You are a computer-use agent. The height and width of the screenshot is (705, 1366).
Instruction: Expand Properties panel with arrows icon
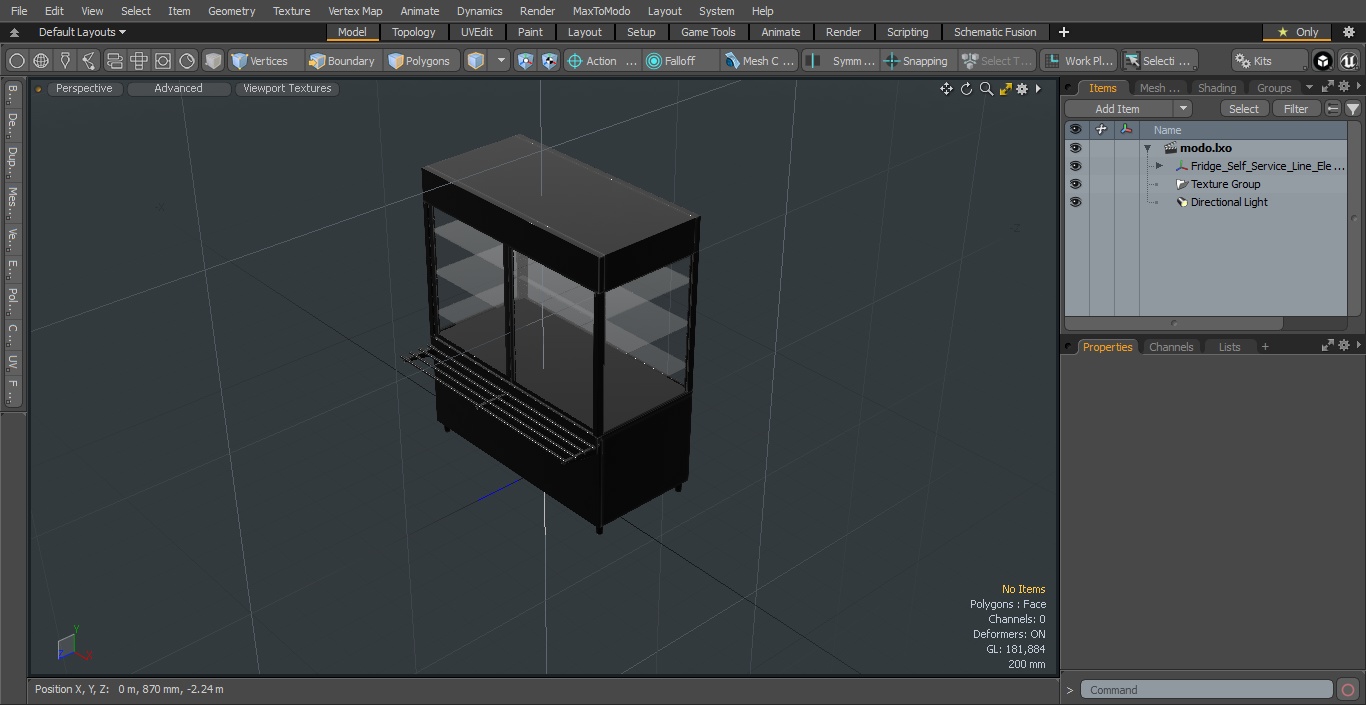click(x=1328, y=346)
